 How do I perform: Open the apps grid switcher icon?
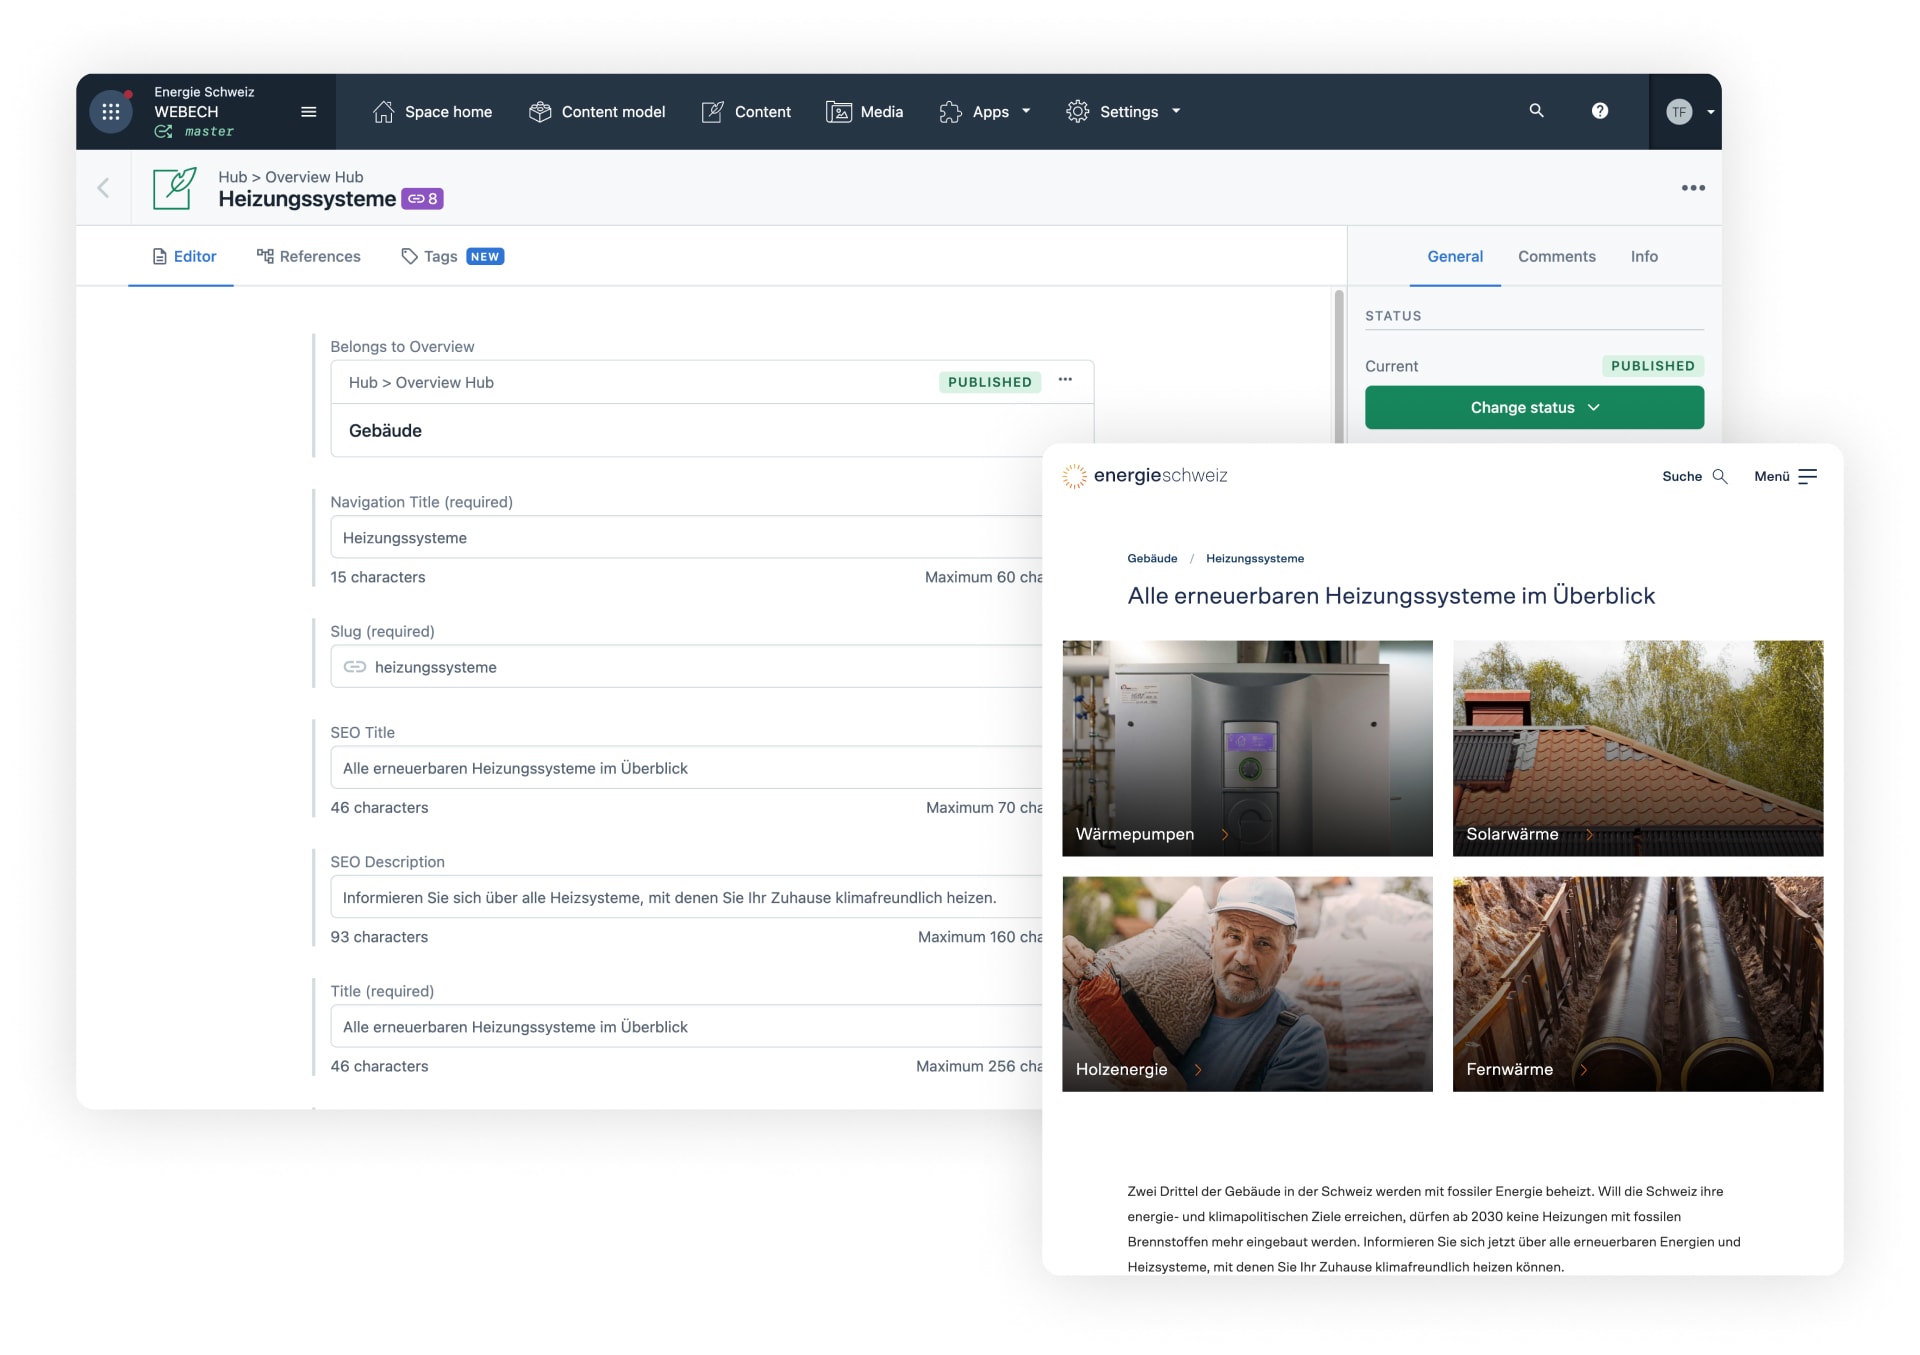[111, 112]
